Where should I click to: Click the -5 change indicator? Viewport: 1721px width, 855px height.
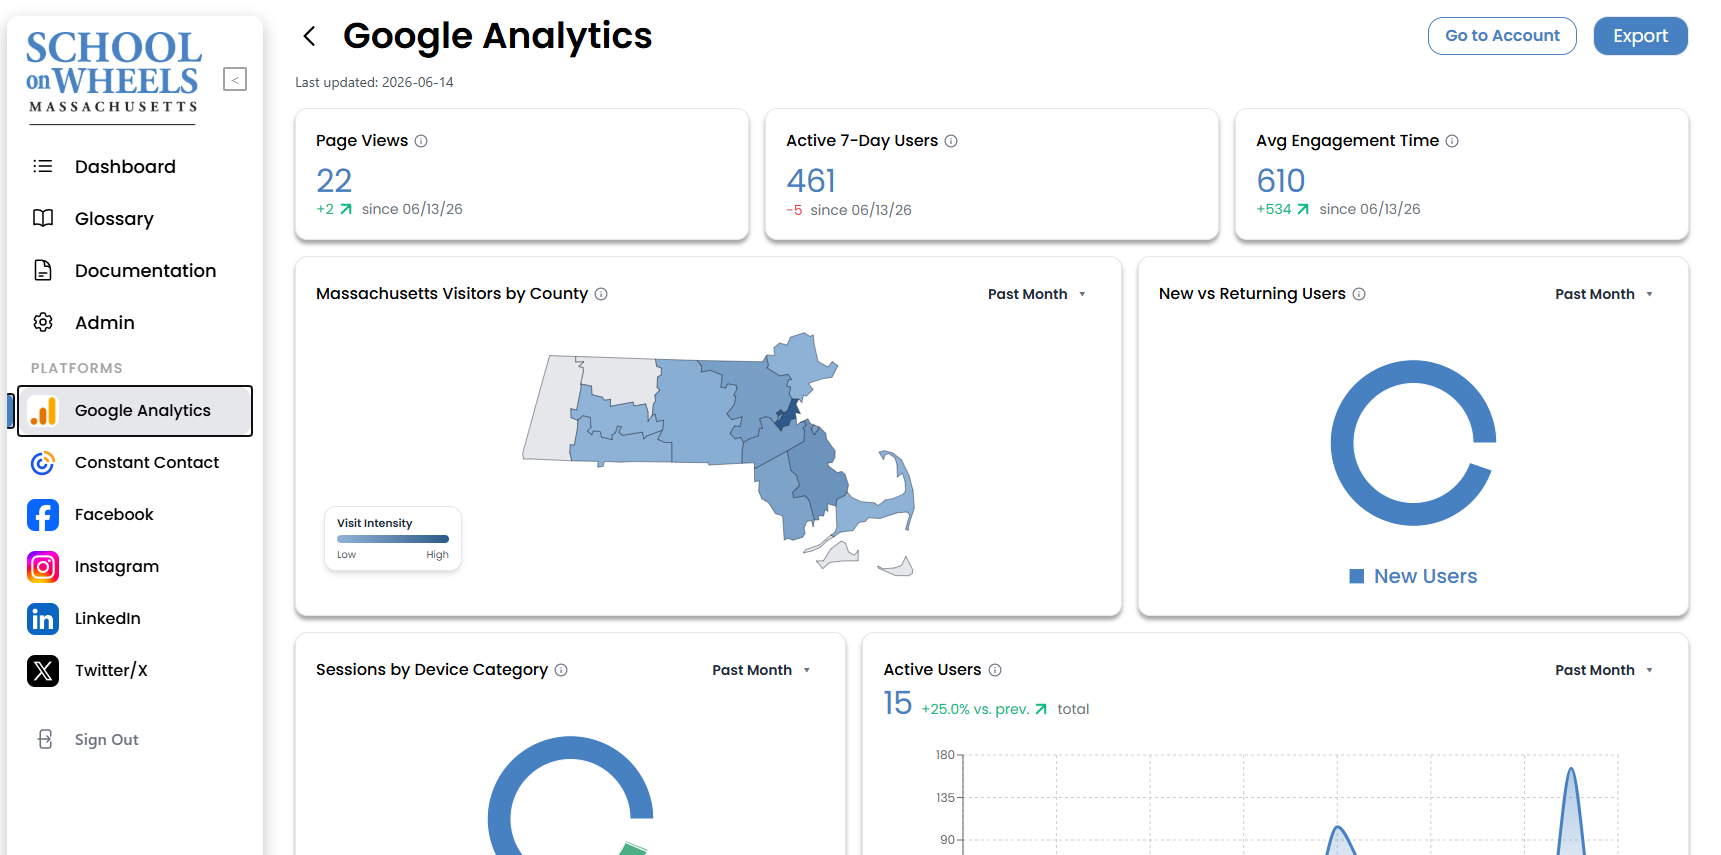(794, 210)
